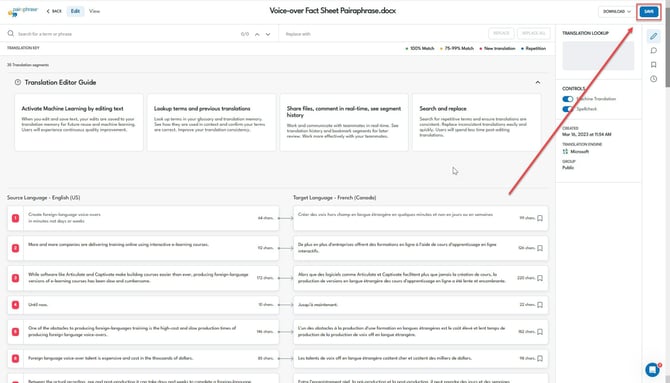This screenshot has width=670, height=383.
Task: Bookmark segment 6 French translation
Action: point(540,359)
